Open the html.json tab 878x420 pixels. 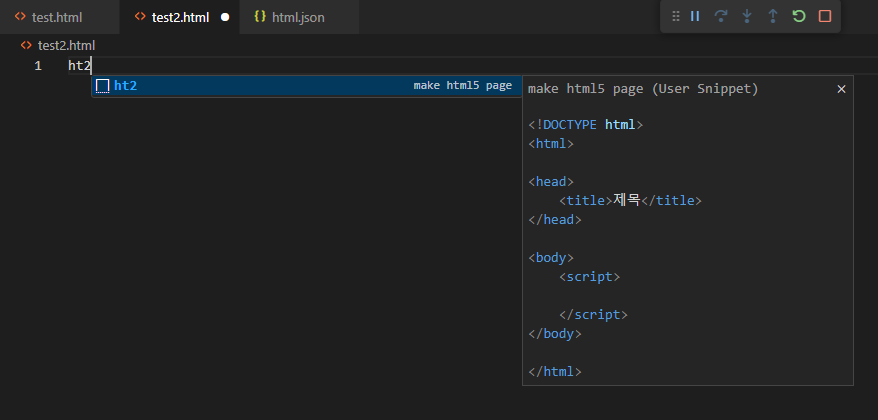tap(298, 17)
